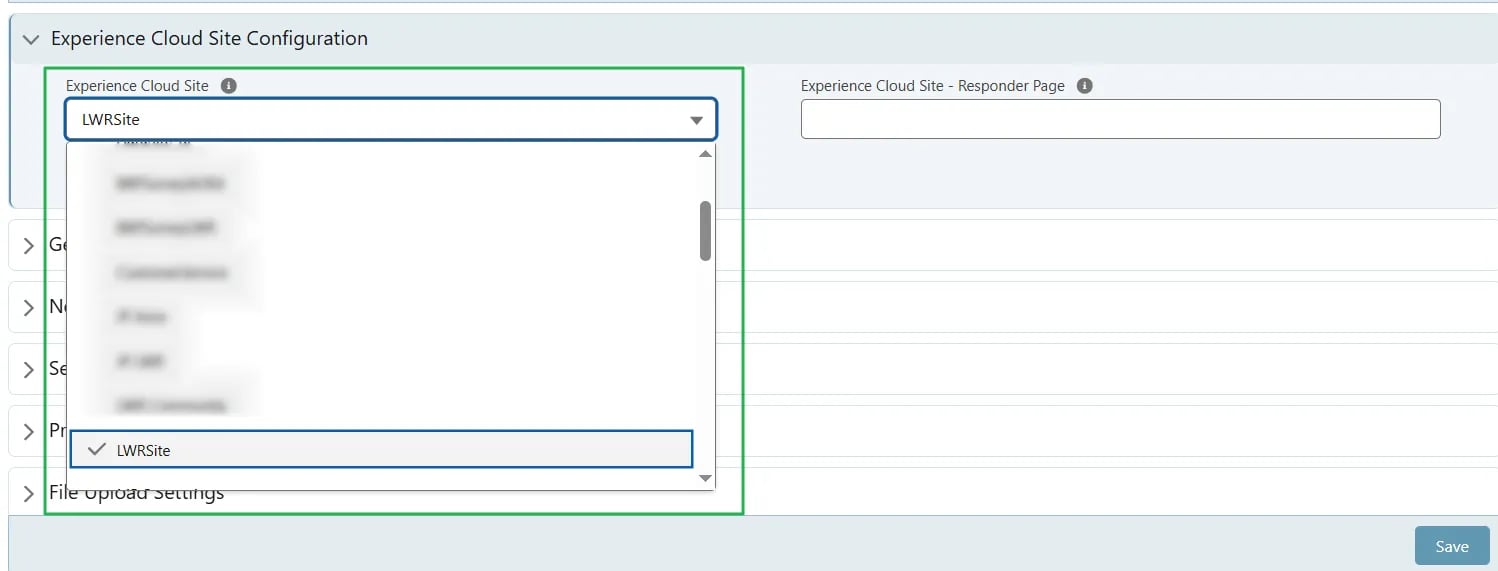Click the dropdown list scroll-up arrow

[x=705, y=154]
